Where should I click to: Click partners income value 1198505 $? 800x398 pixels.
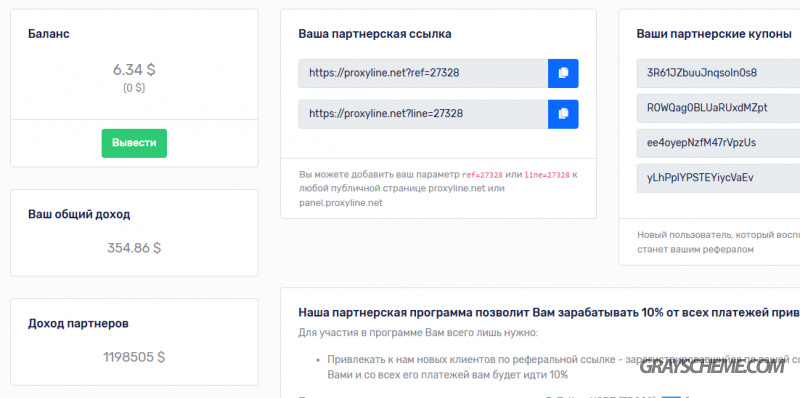click(134, 357)
